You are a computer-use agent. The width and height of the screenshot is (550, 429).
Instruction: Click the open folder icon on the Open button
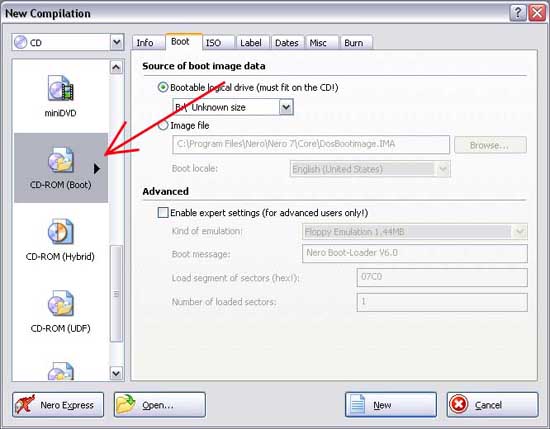(x=127, y=404)
